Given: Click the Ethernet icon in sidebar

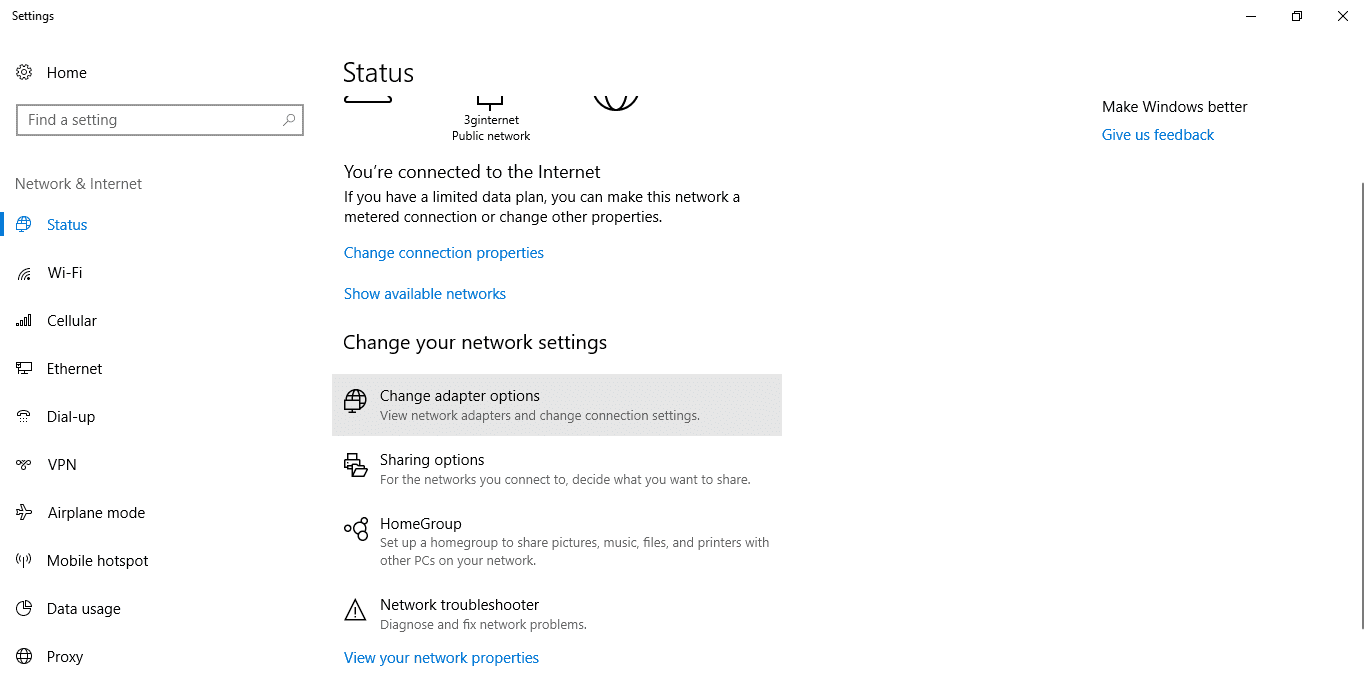Looking at the screenshot, I should 24,369.
